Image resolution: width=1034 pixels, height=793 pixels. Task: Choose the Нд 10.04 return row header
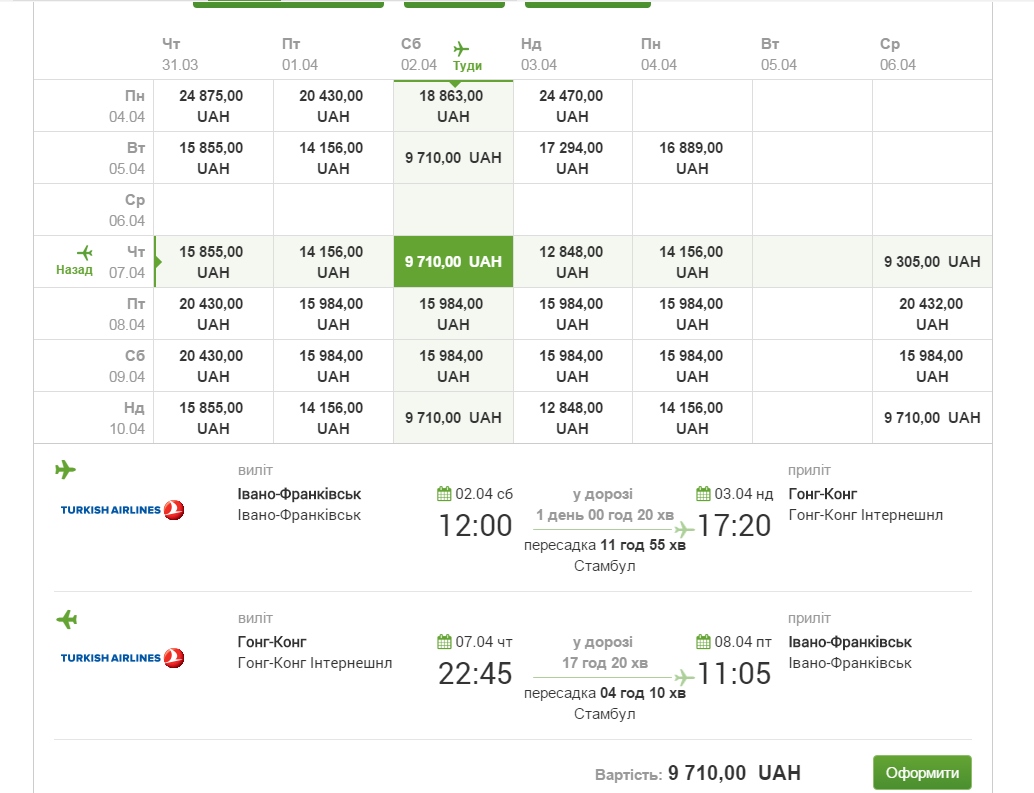tap(128, 418)
